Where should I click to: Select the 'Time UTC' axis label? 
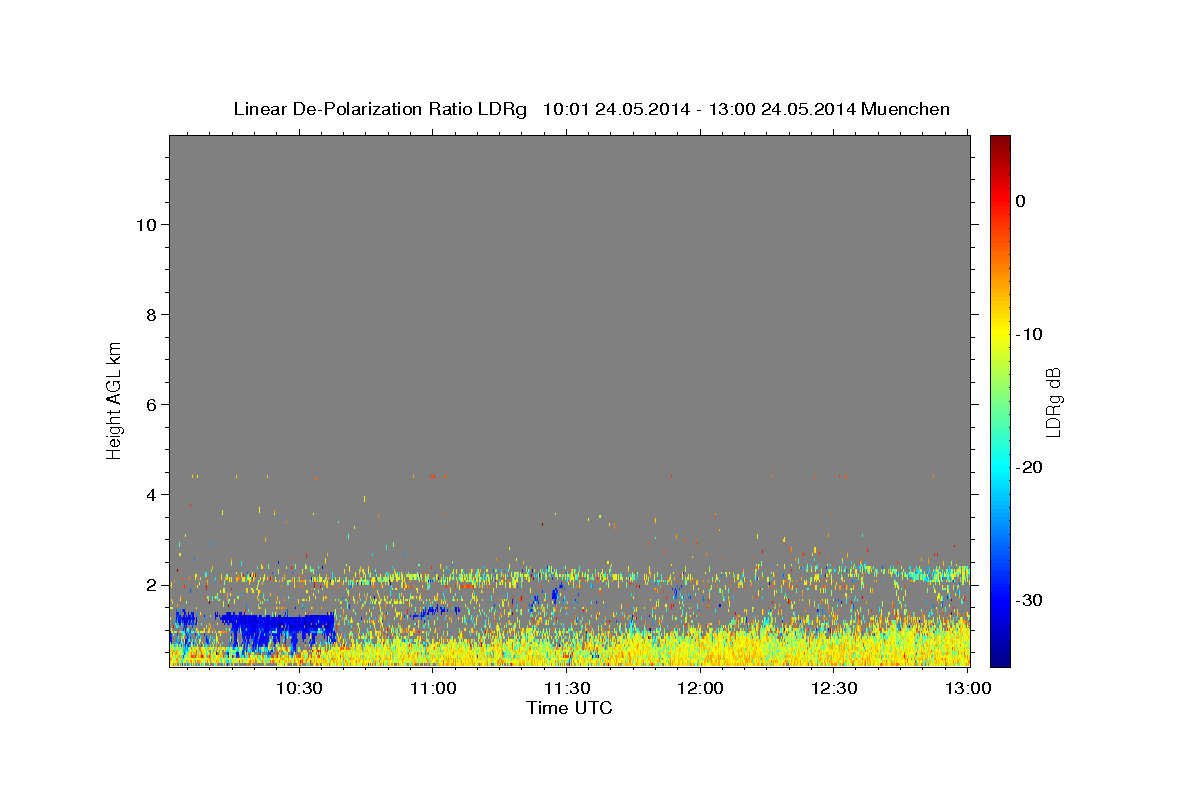click(x=569, y=708)
